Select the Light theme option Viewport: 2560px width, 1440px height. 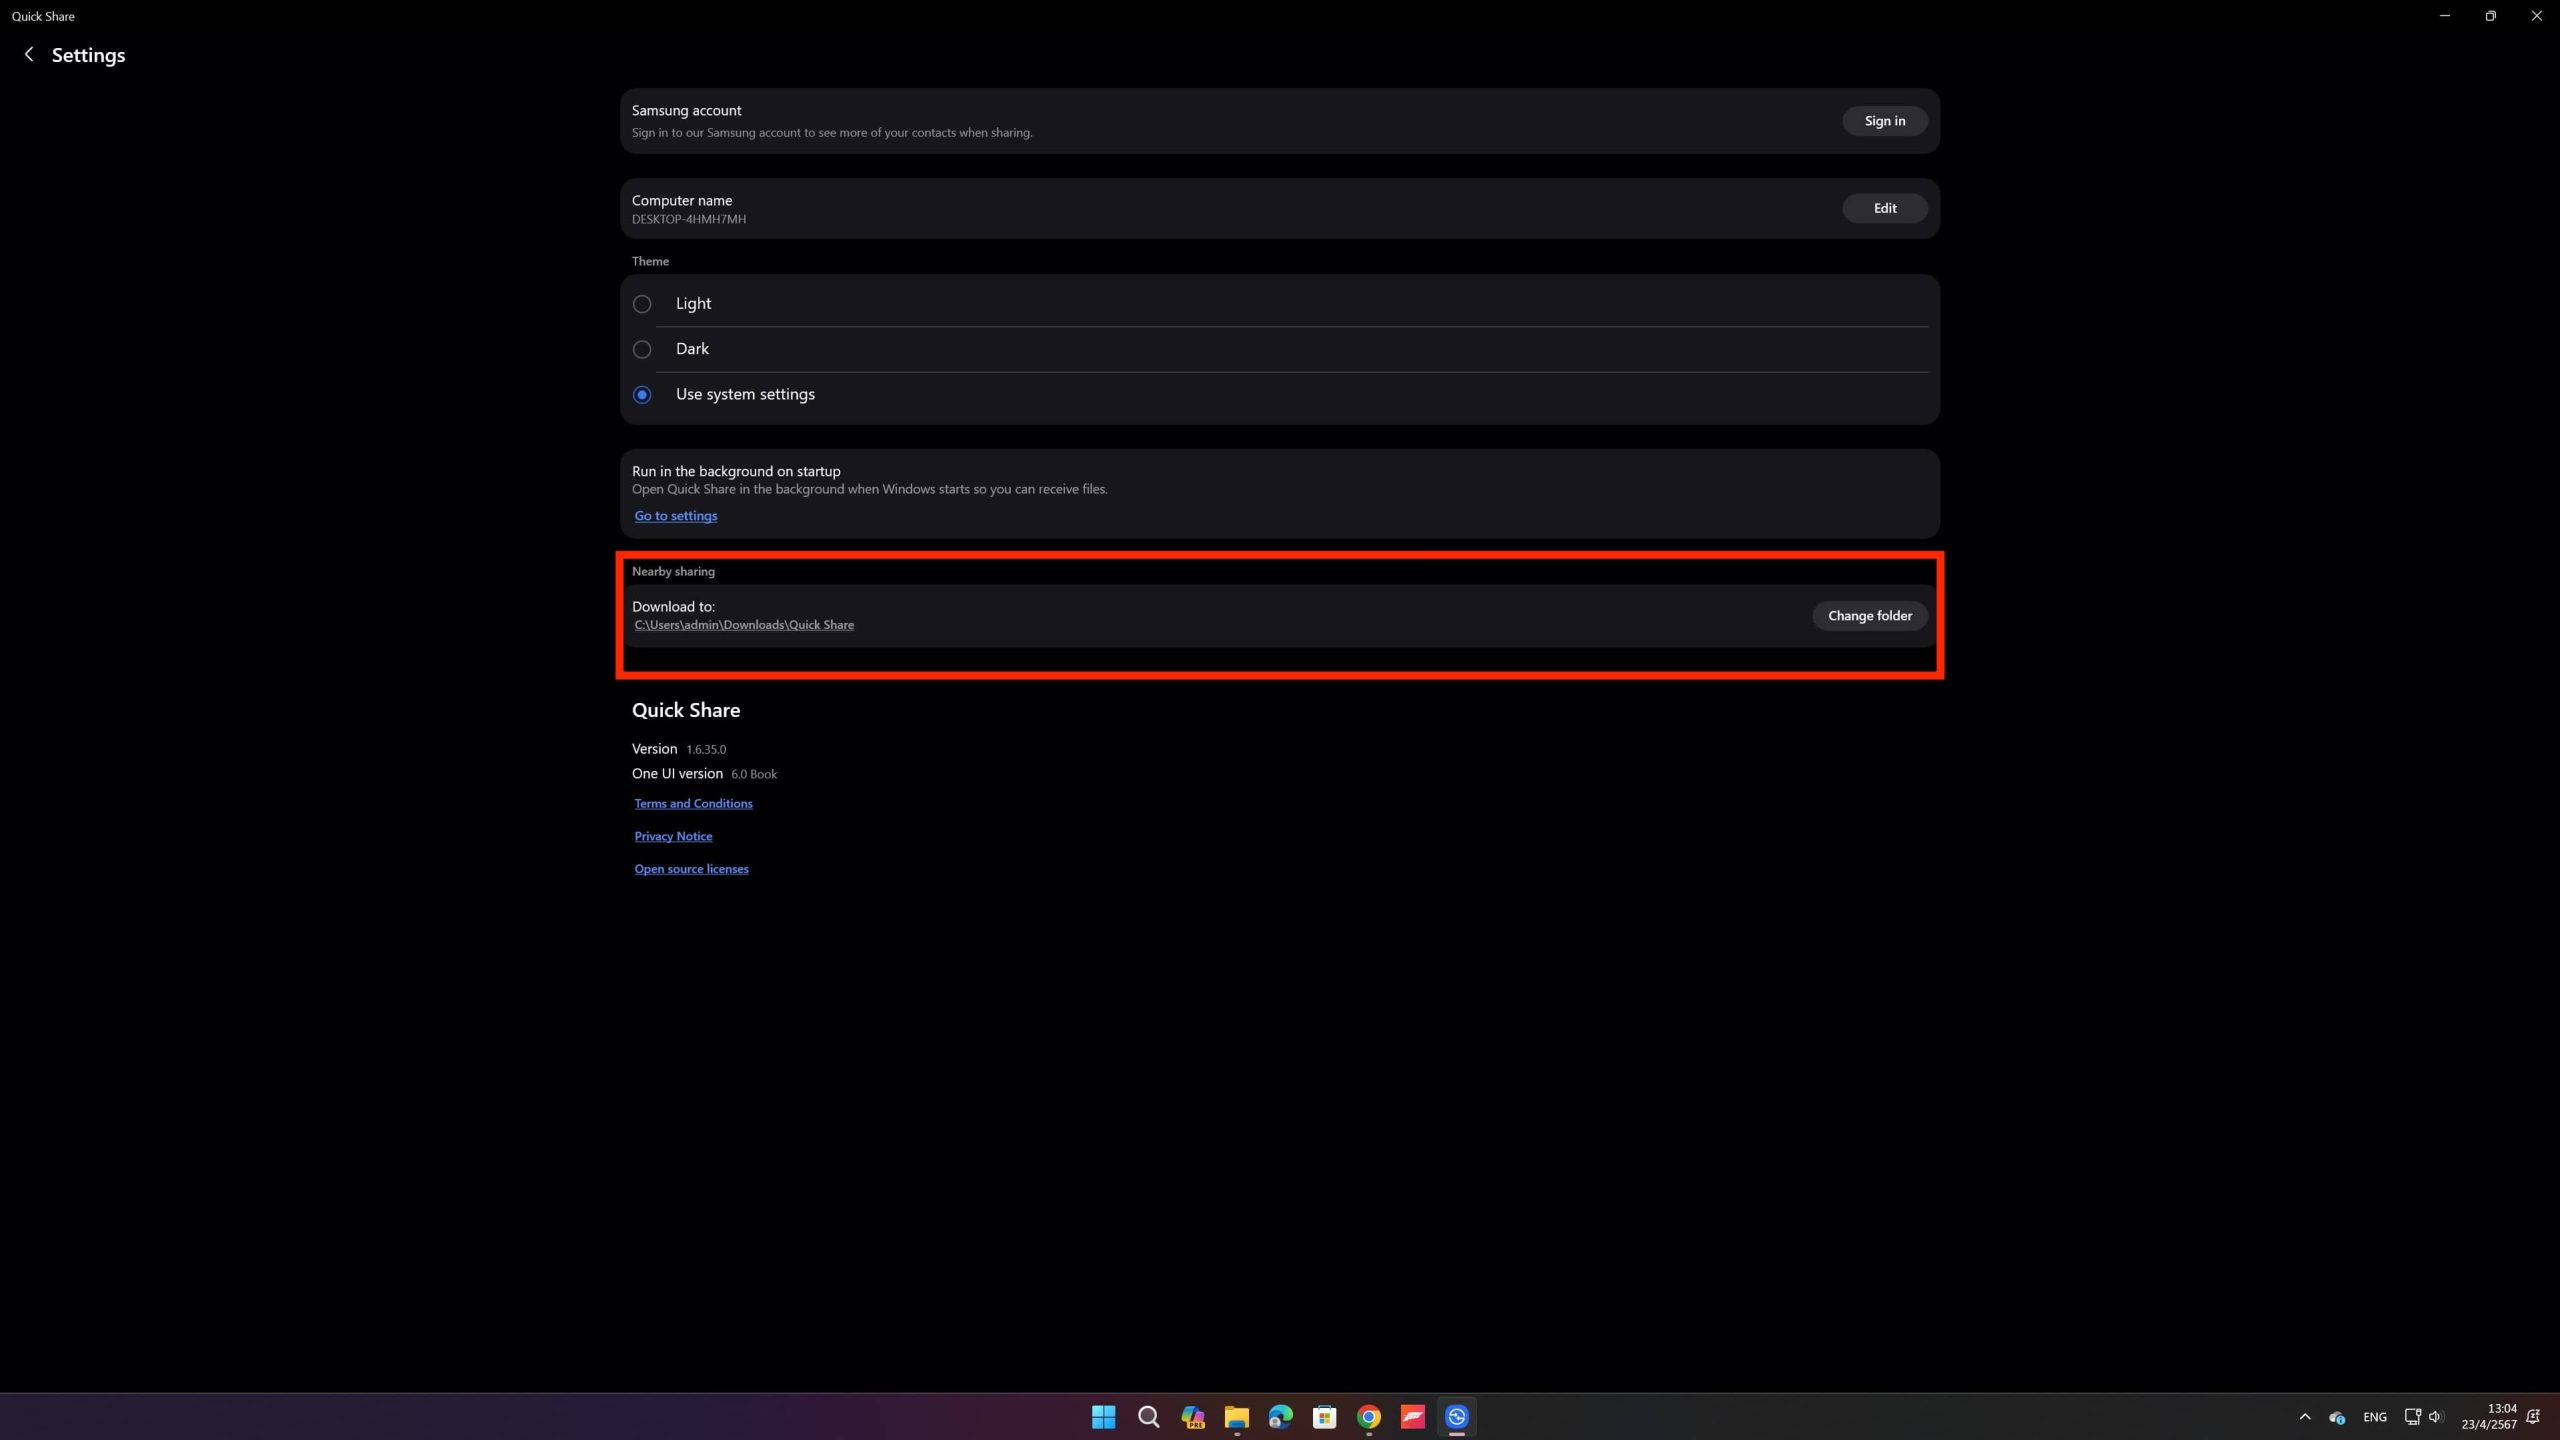(642, 304)
